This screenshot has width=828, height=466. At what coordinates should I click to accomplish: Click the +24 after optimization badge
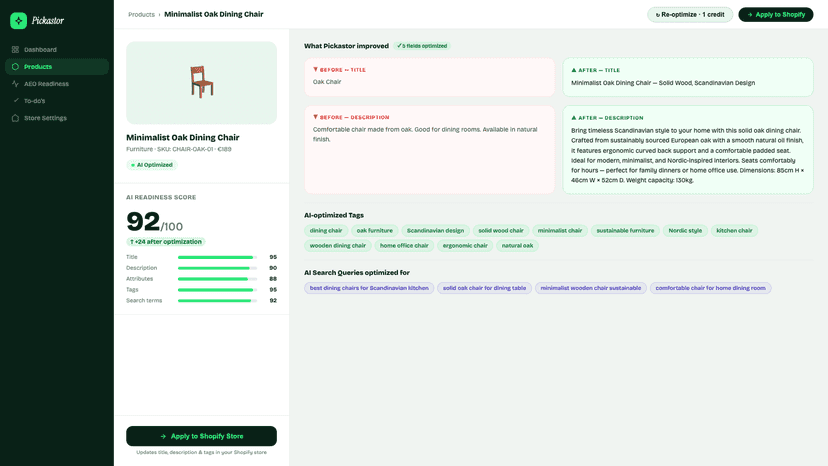[x=166, y=242]
